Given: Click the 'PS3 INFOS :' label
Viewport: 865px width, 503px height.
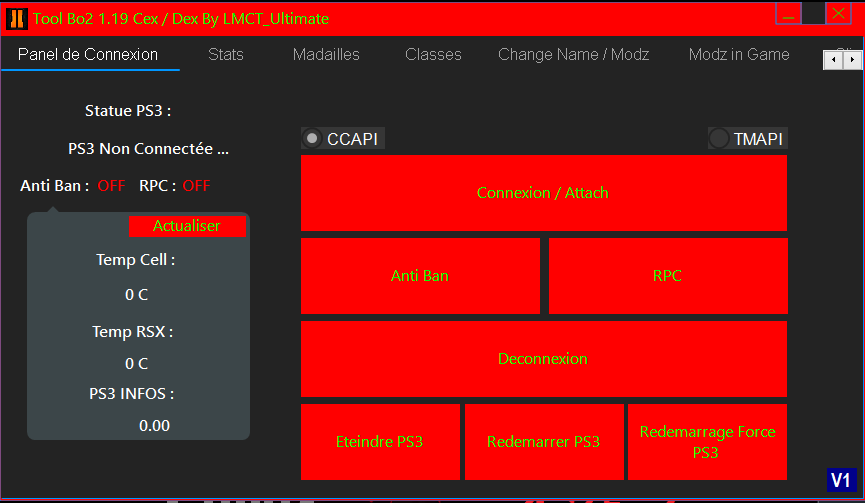Looking at the screenshot, I should pos(132,394).
